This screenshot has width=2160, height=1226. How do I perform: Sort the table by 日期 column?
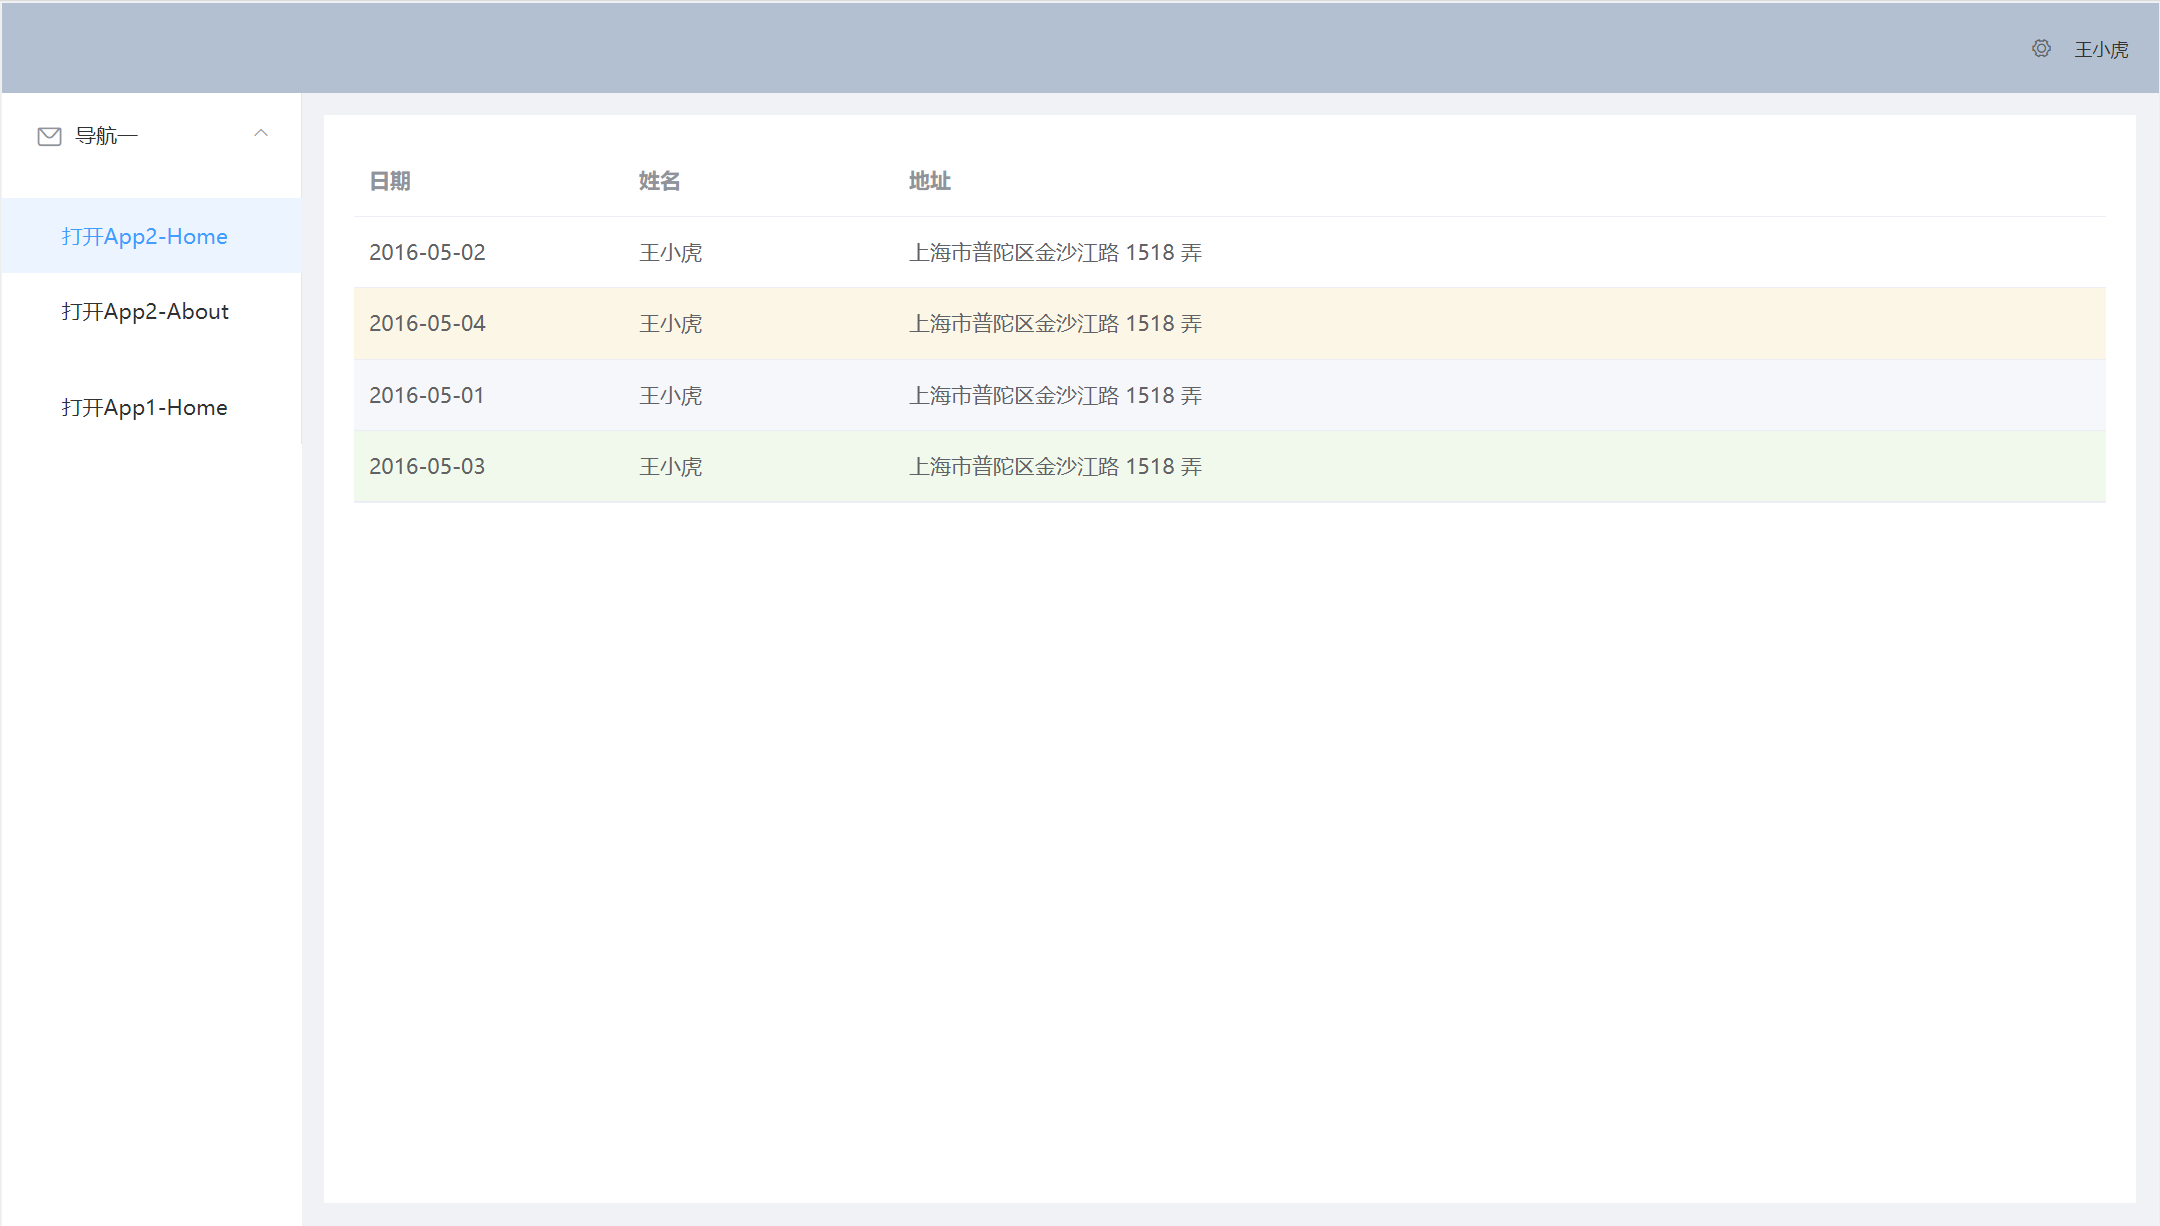coord(390,181)
